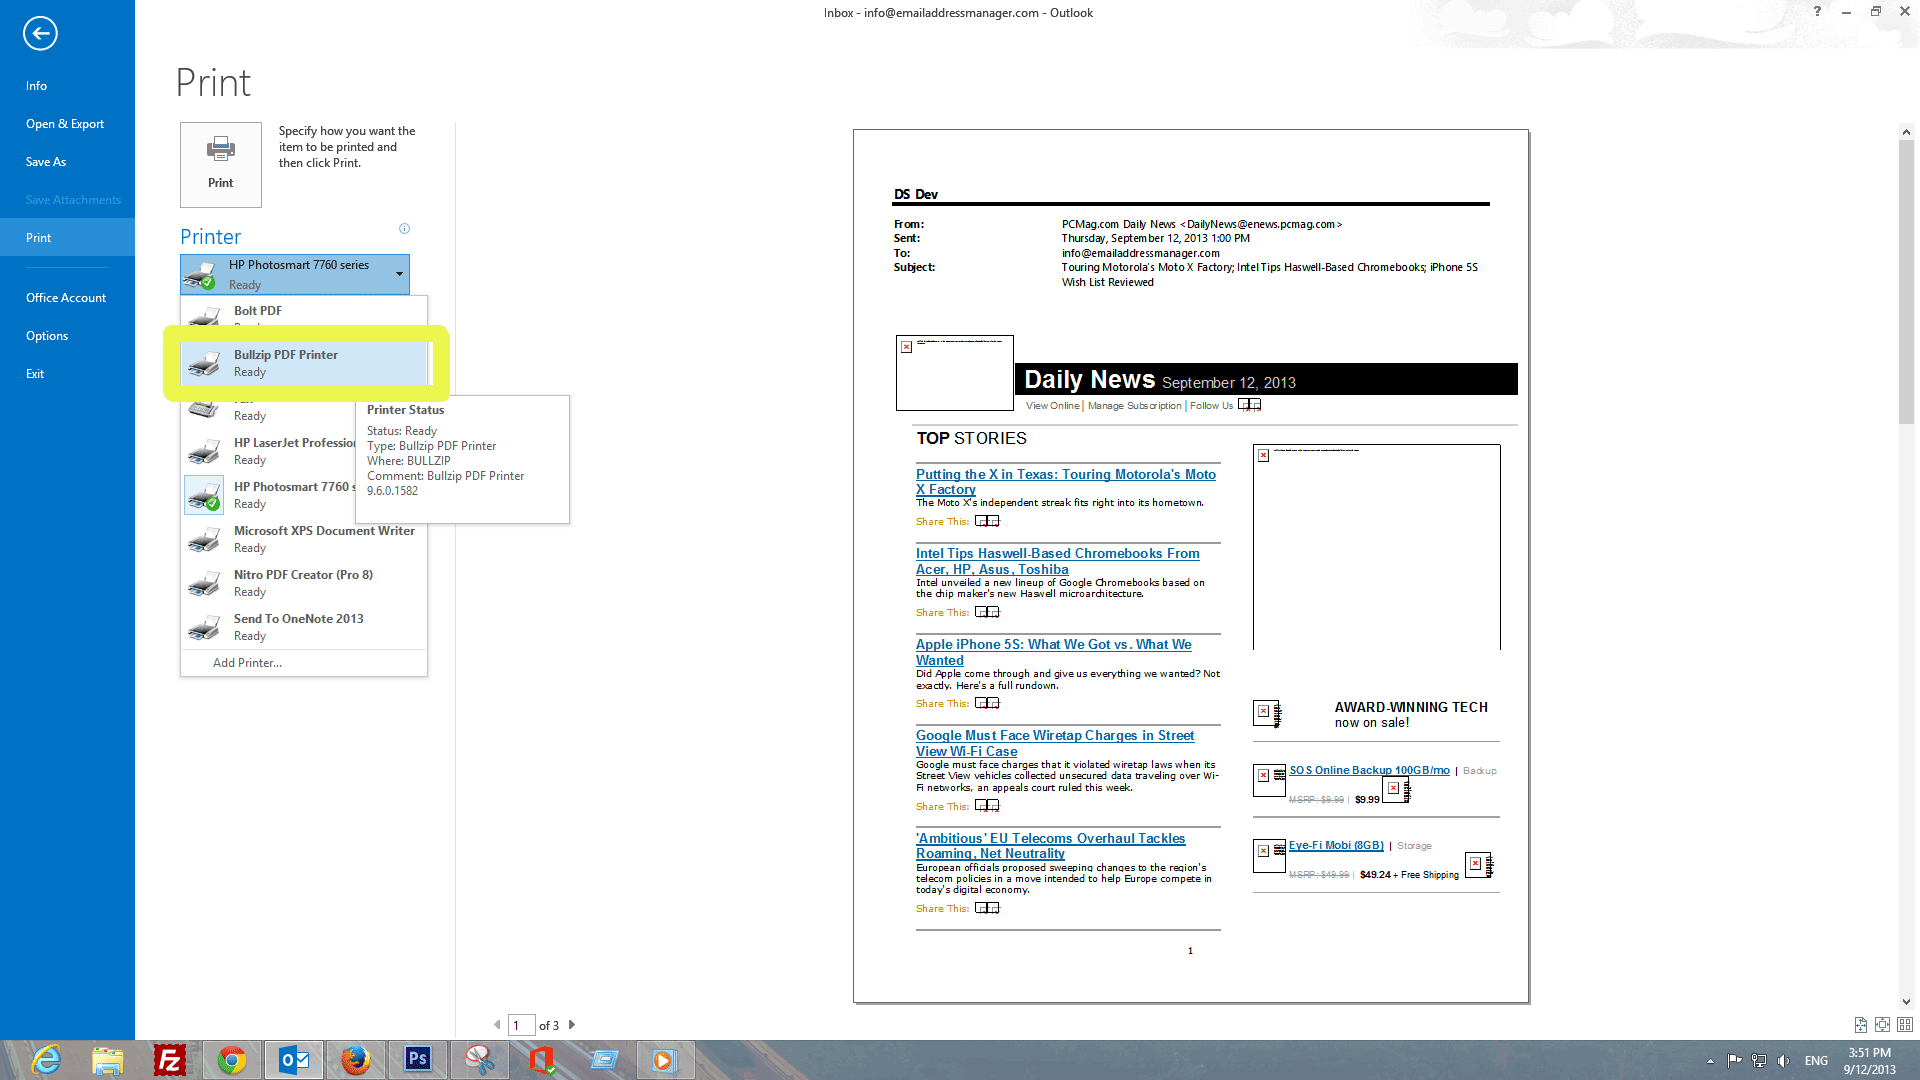Open the Info menu item
Screen dimensions: 1920x1080
pos(36,86)
